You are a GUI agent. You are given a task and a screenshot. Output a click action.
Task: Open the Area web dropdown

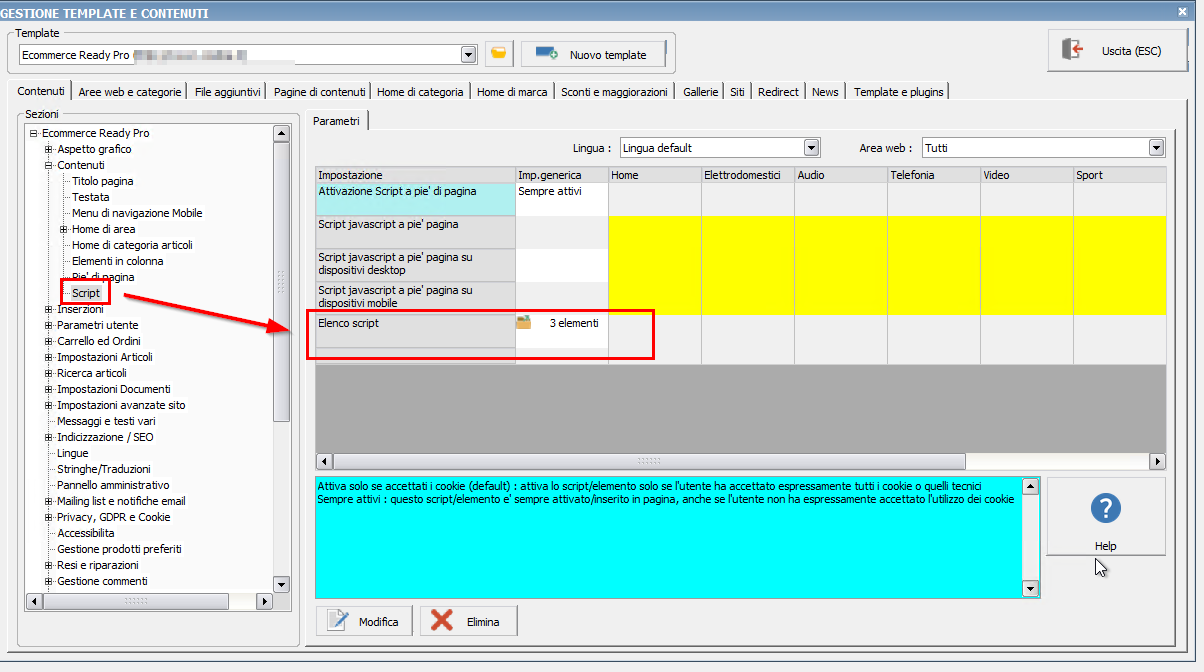coord(1157,148)
